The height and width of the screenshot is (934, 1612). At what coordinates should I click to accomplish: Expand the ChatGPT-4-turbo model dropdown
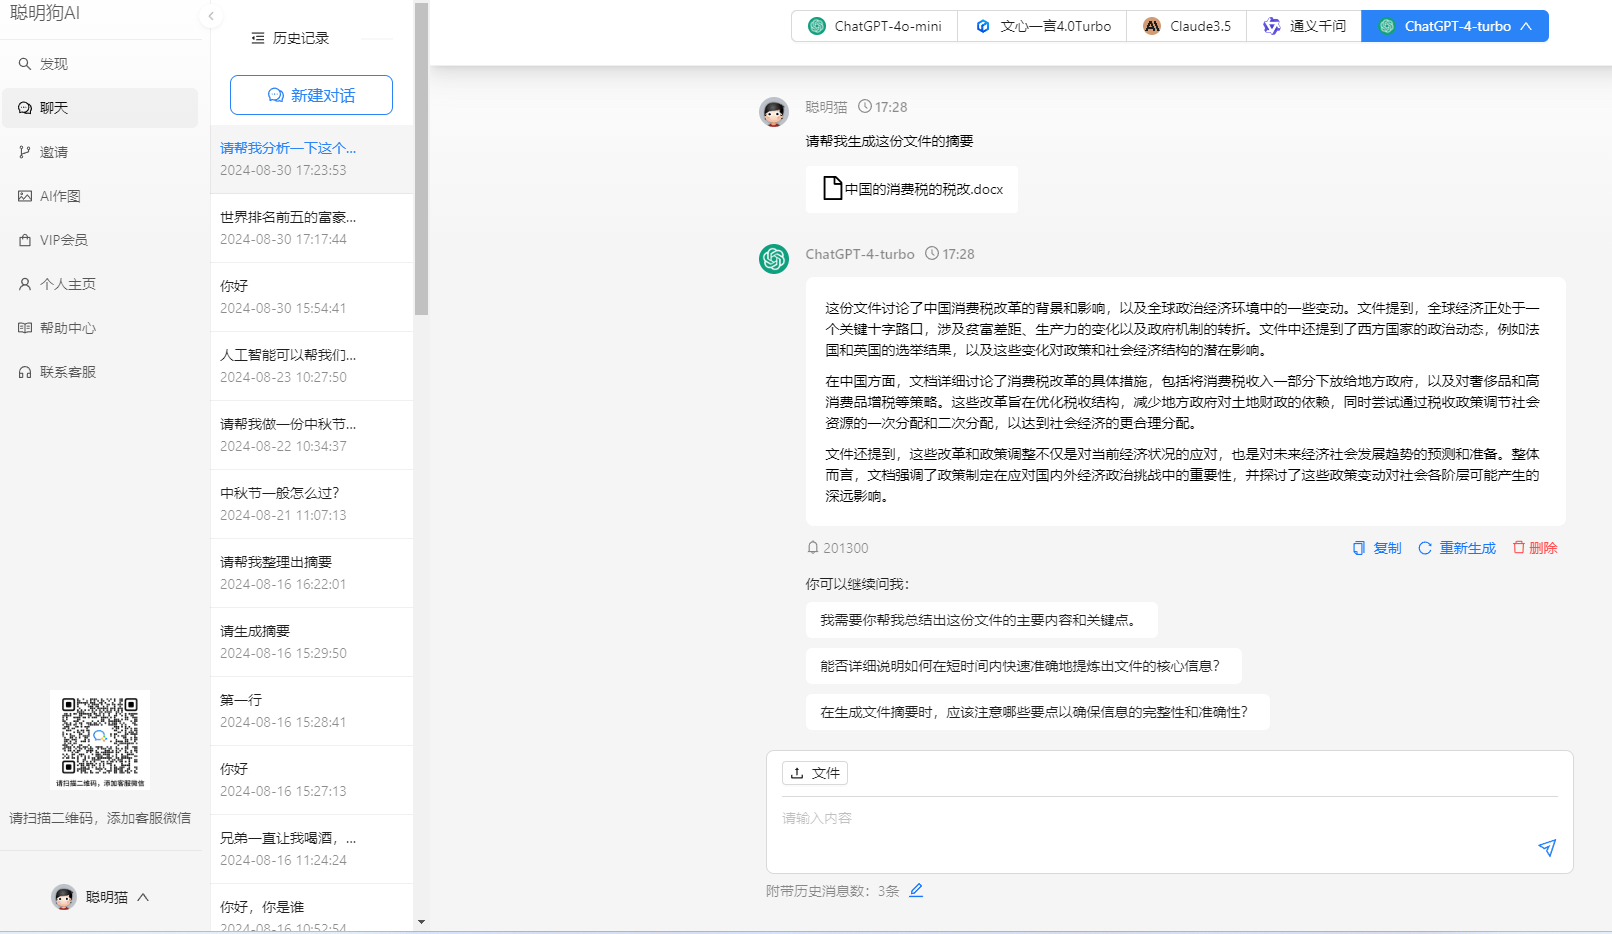(x=1526, y=26)
